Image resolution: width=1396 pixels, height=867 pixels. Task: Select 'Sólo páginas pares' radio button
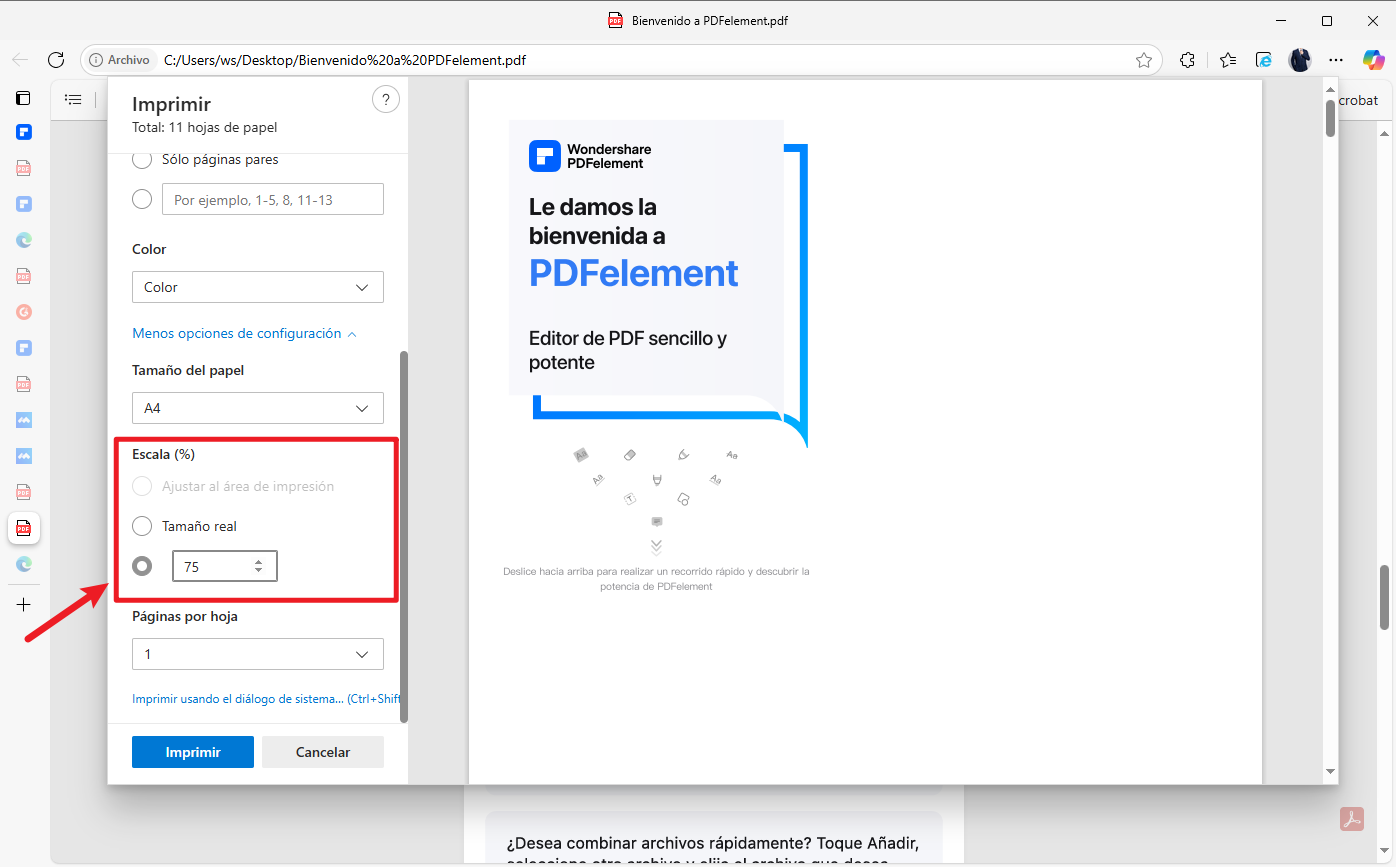(x=143, y=159)
